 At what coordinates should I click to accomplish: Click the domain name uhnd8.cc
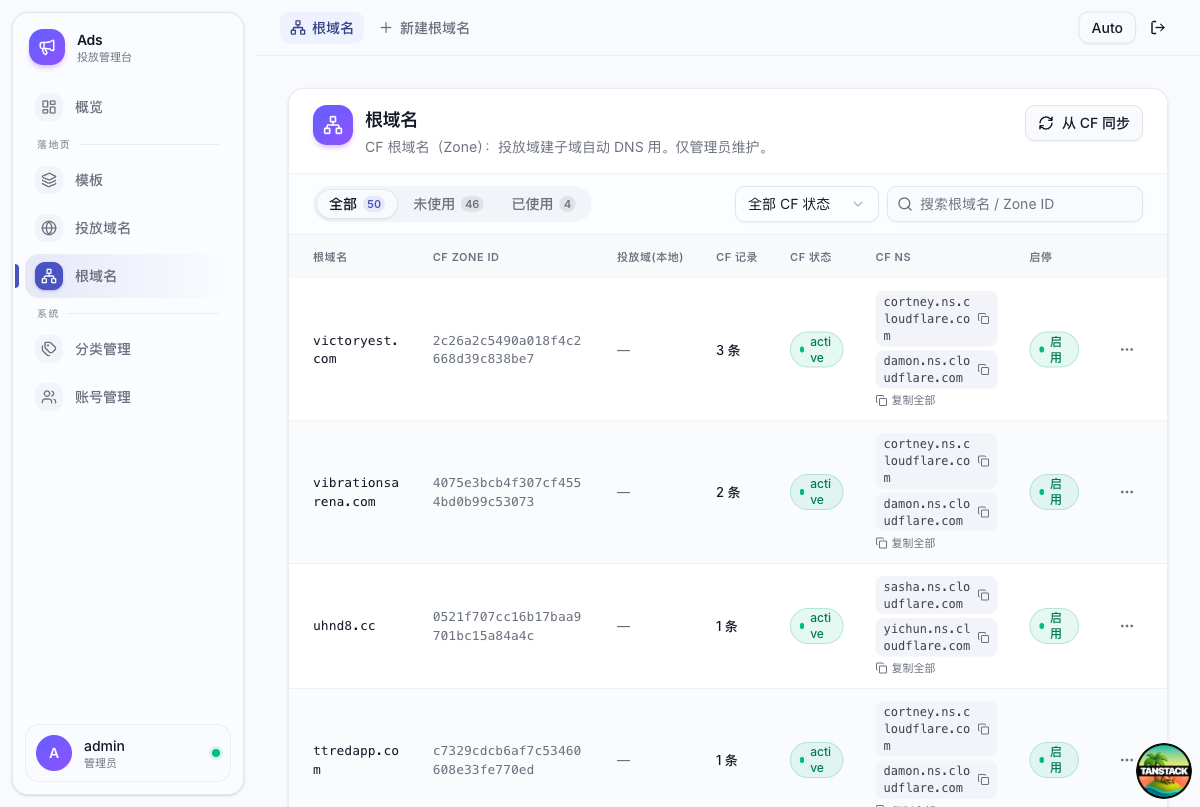(344, 626)
